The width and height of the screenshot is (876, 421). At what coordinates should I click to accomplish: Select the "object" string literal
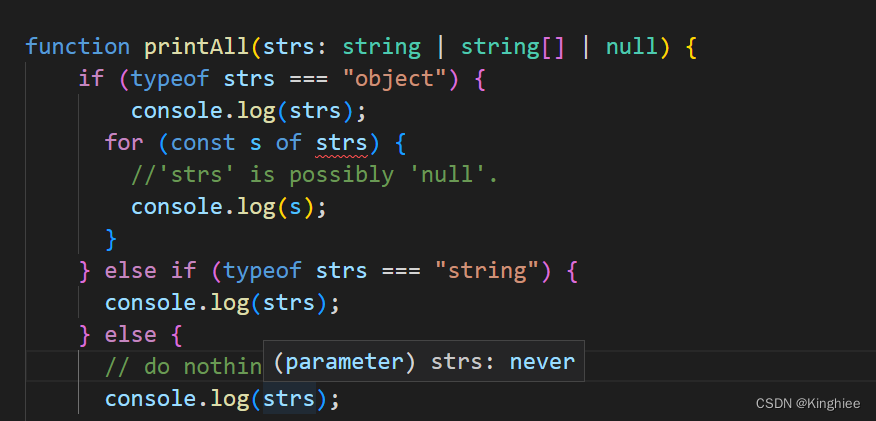point(396,79)
